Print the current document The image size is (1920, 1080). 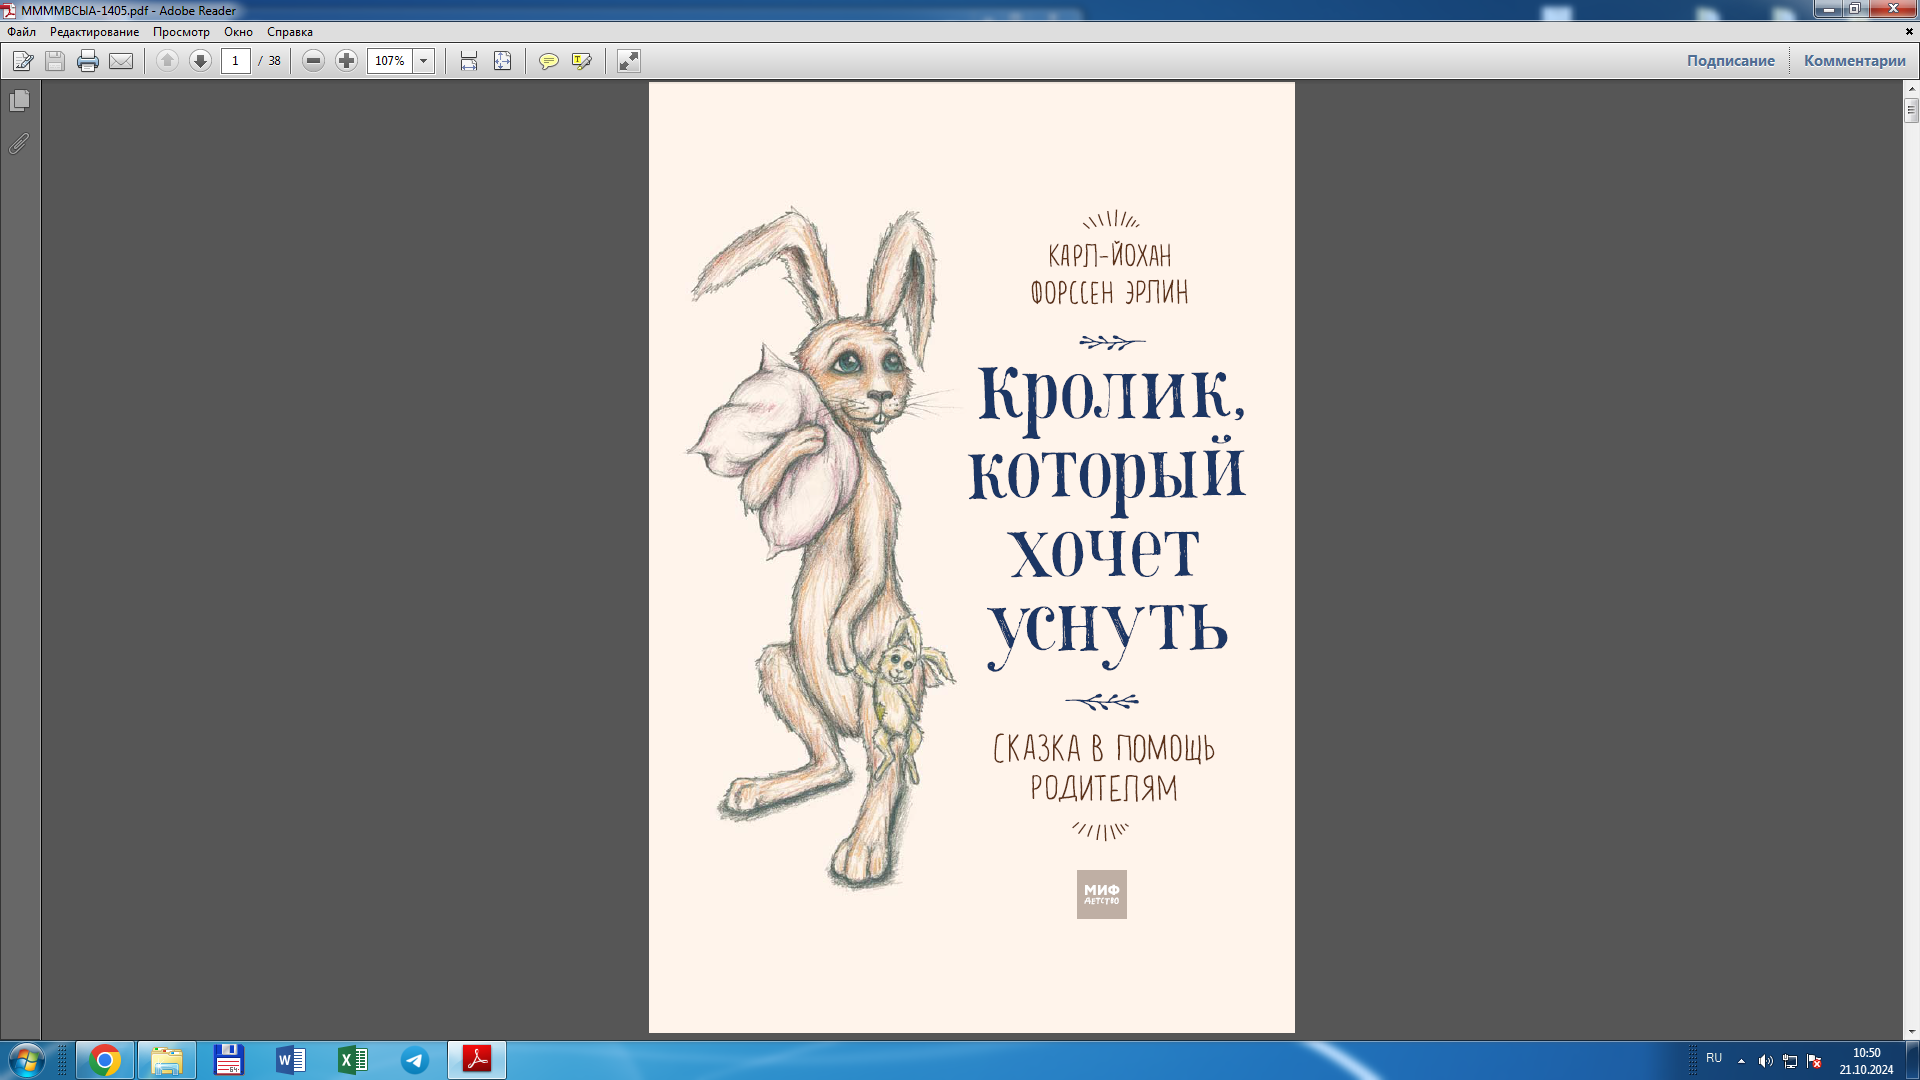pos(88,61)
